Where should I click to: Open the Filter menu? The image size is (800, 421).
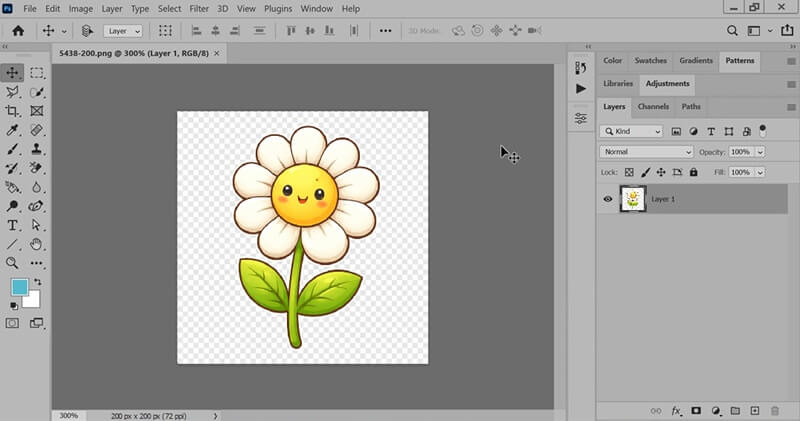point(199,9)
